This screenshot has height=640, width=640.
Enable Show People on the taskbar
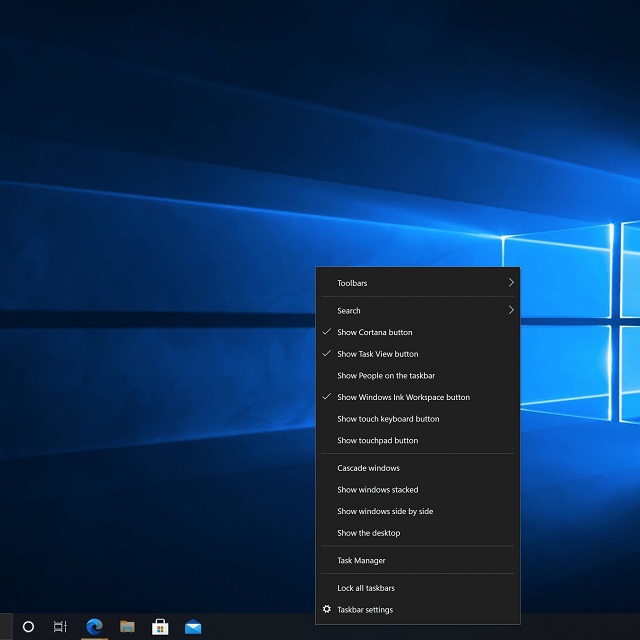[418, 376]
